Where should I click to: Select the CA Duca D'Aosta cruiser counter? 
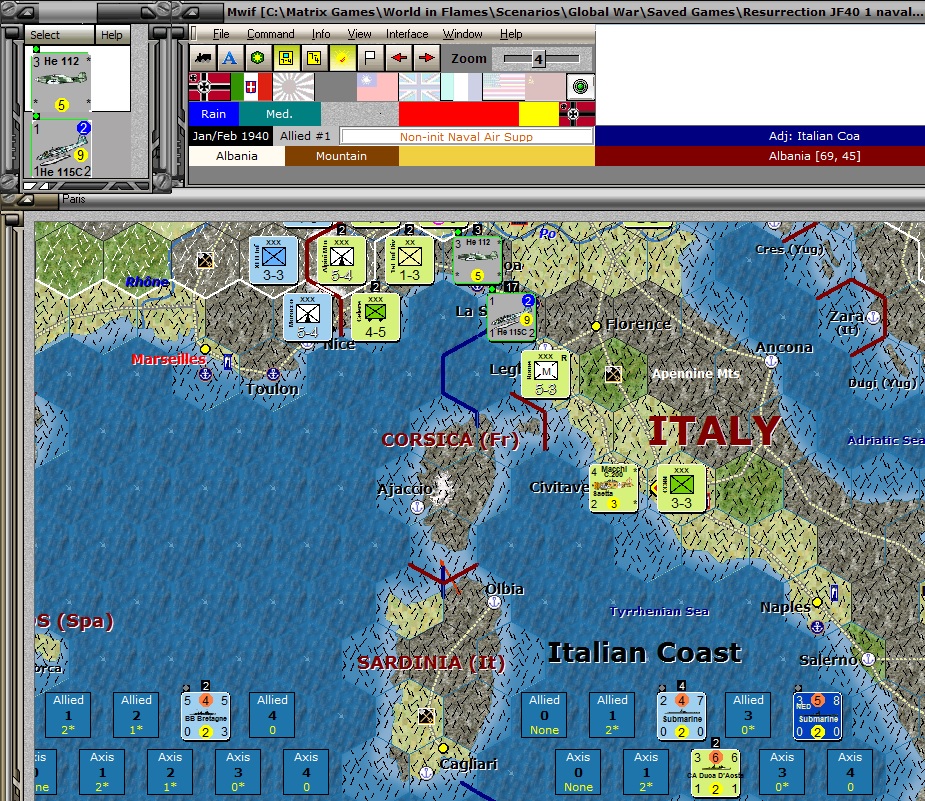tap(716, 773)
